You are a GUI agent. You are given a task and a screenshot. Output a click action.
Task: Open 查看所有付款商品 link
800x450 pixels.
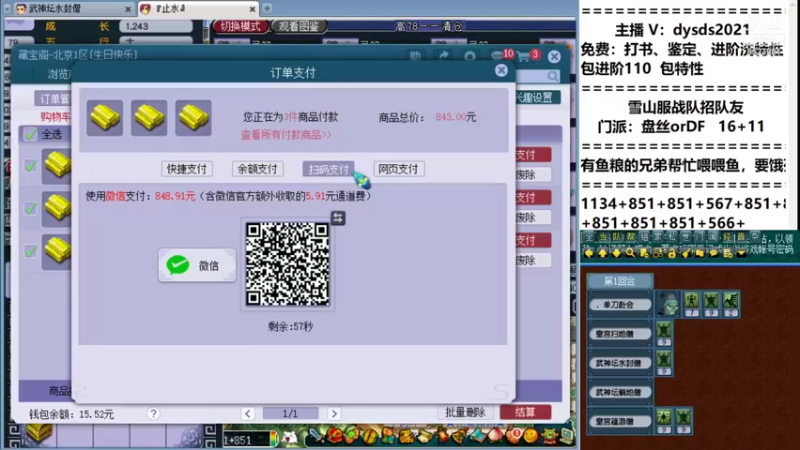[x=286, y=135]
